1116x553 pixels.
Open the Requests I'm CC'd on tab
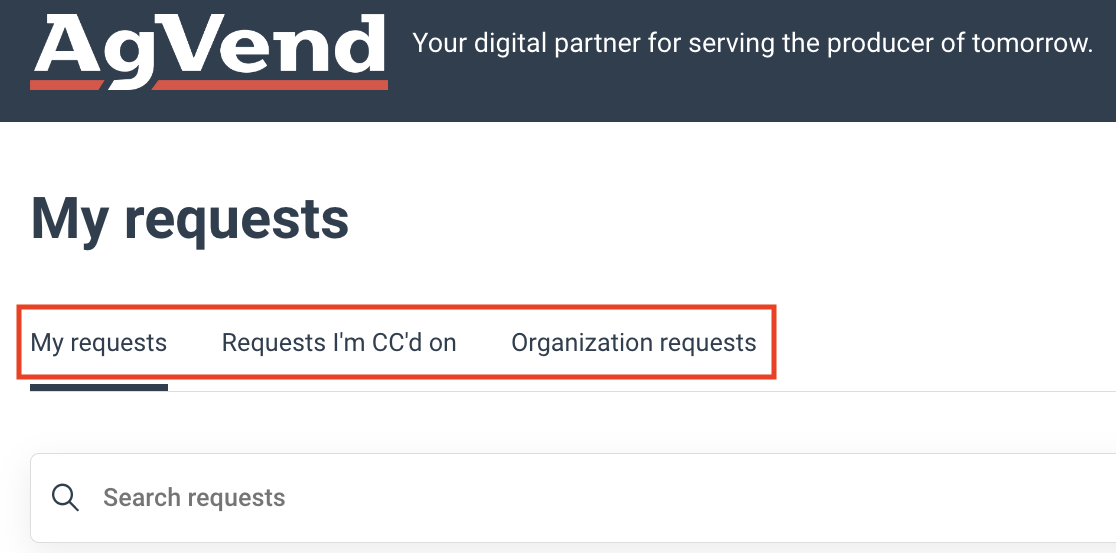339,342
